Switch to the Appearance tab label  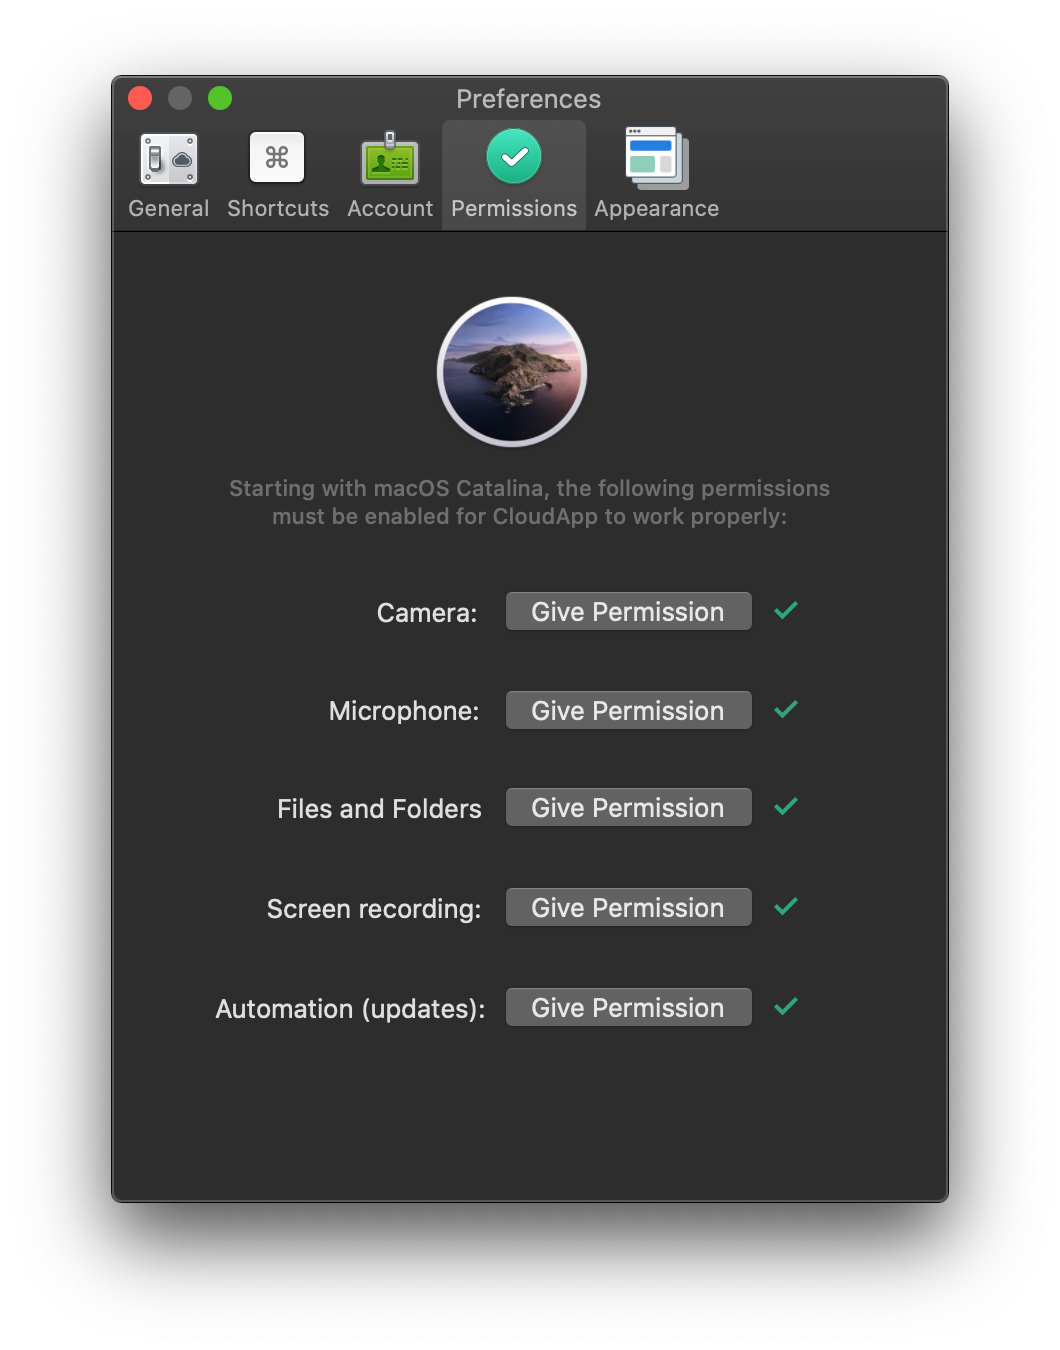(x=657, y=208)
